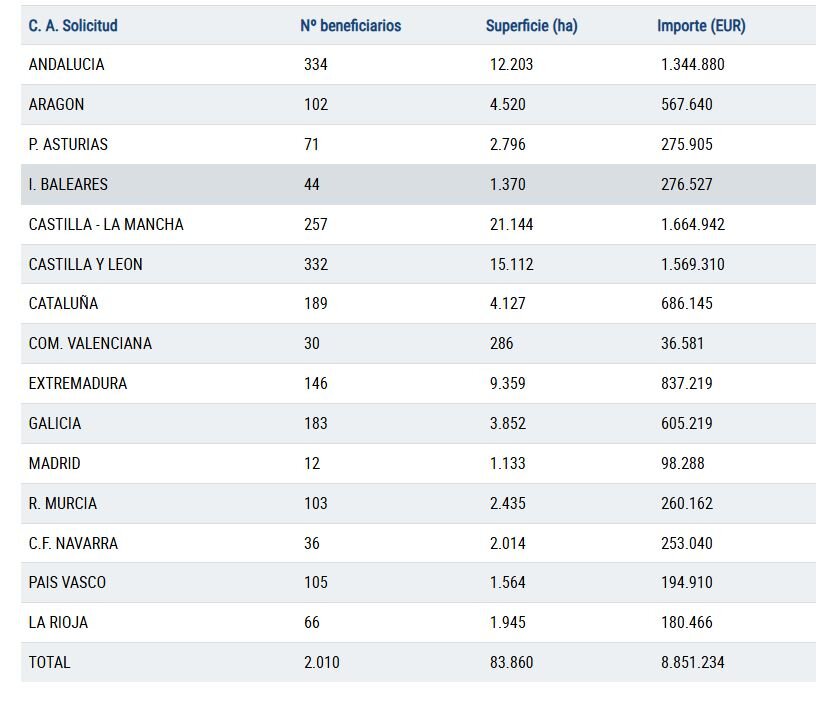Screen dimensions: 829x725
Task: Click PAIS VASCO row name
Action: click(67, 583)
